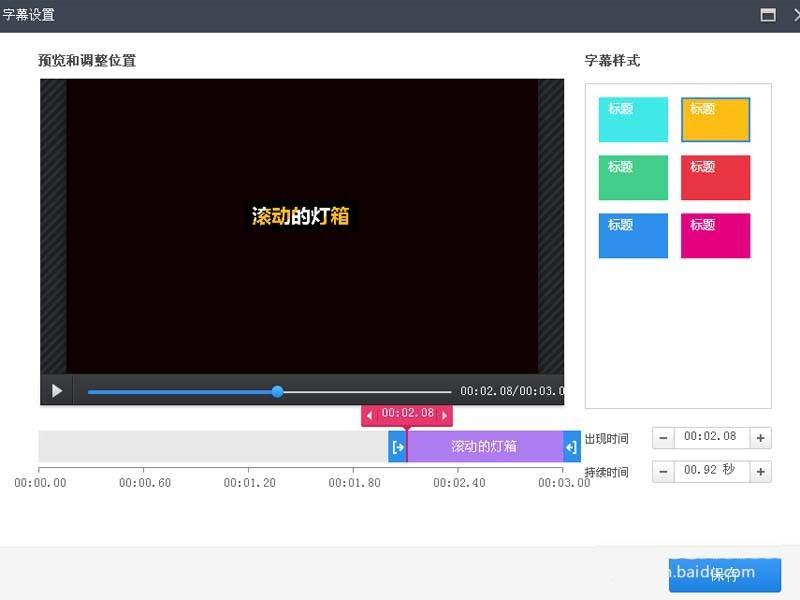Click the 00.92 秒 duration field
The image size is (800, 600).
[712, 471]
